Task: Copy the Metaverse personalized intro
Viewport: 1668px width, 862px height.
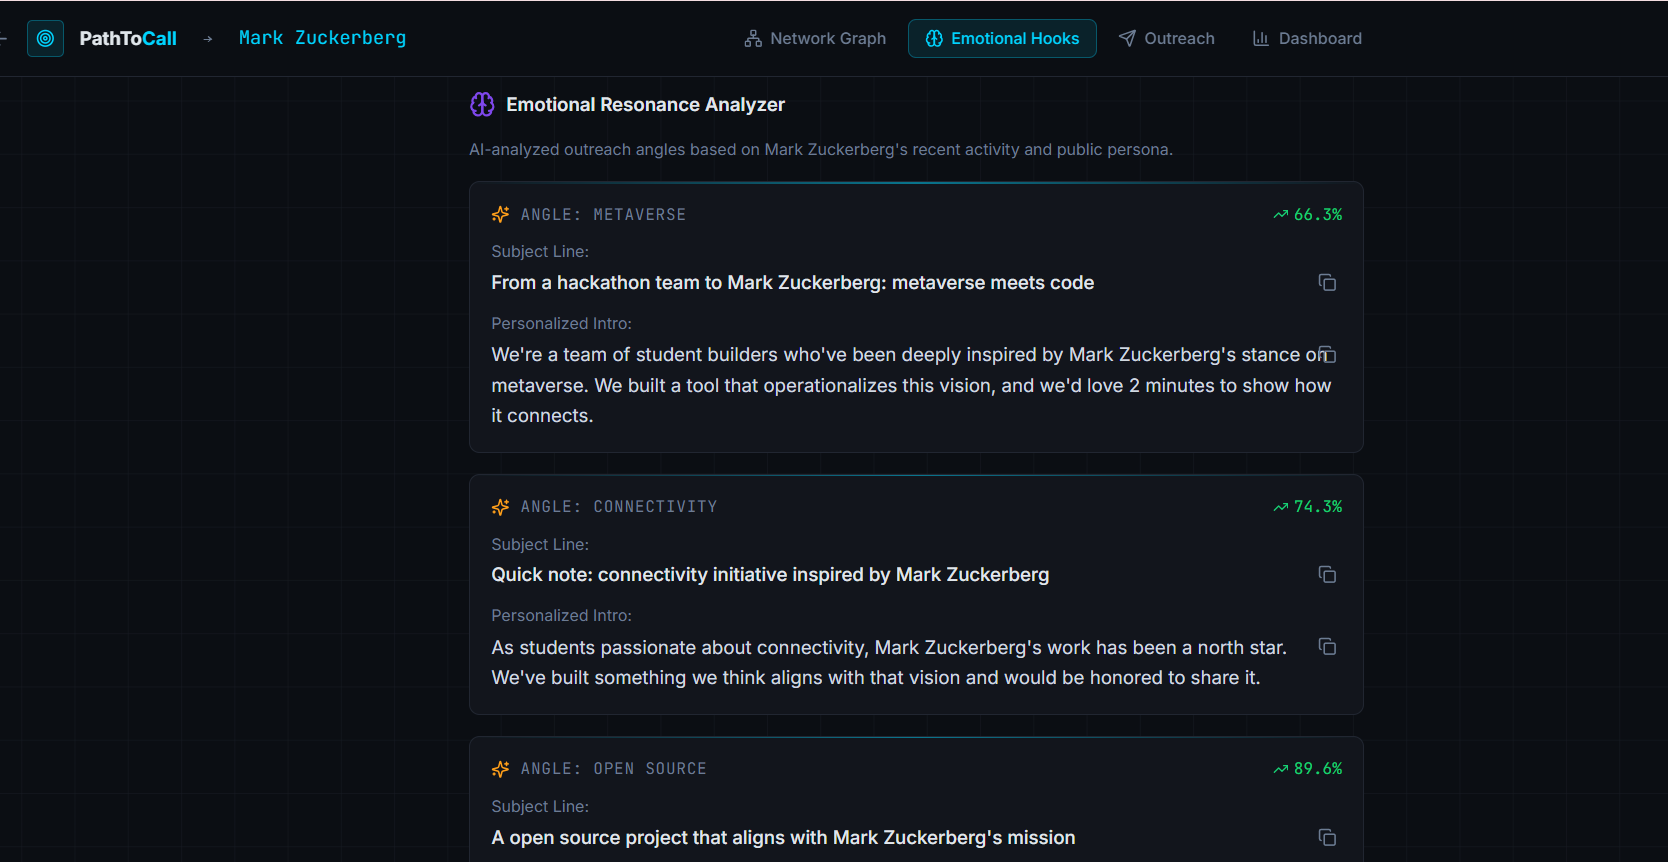Action: click(1328, 355)
